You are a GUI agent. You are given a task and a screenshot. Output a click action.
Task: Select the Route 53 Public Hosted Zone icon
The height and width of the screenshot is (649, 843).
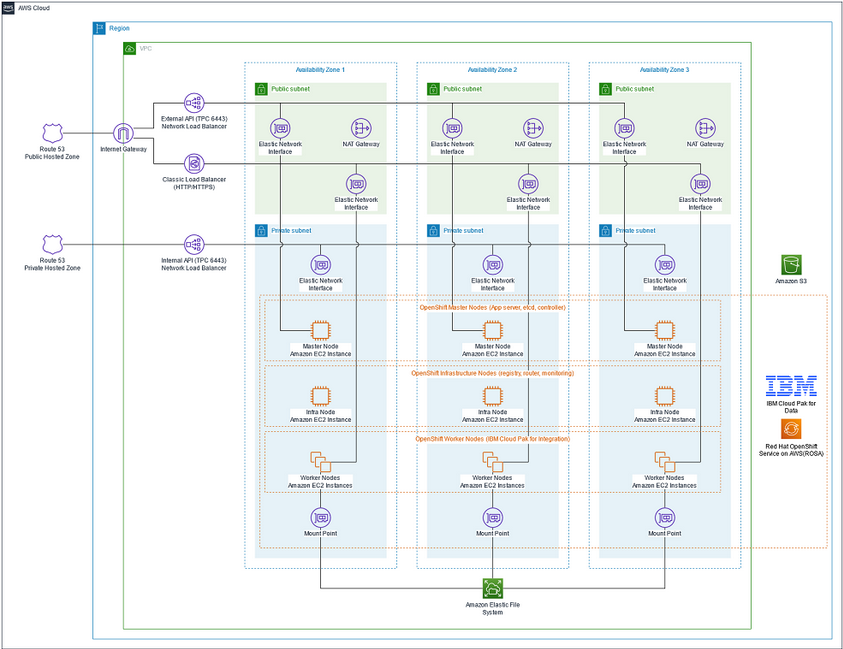point(53,133)
